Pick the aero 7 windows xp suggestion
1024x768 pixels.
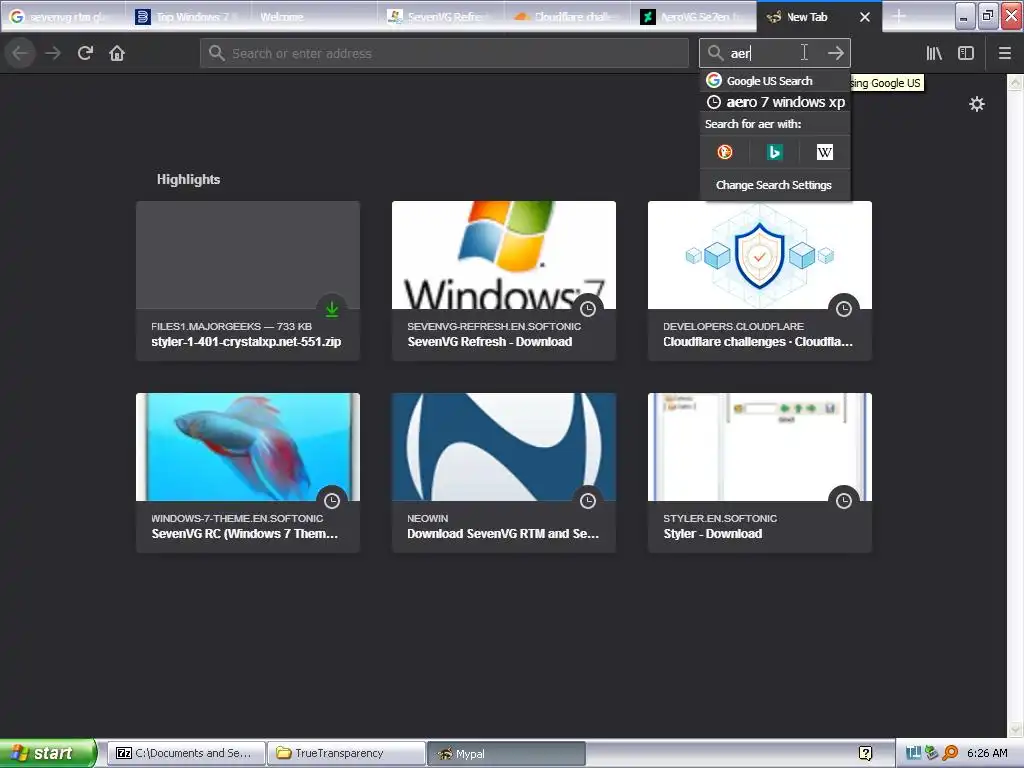click(775, 102)
